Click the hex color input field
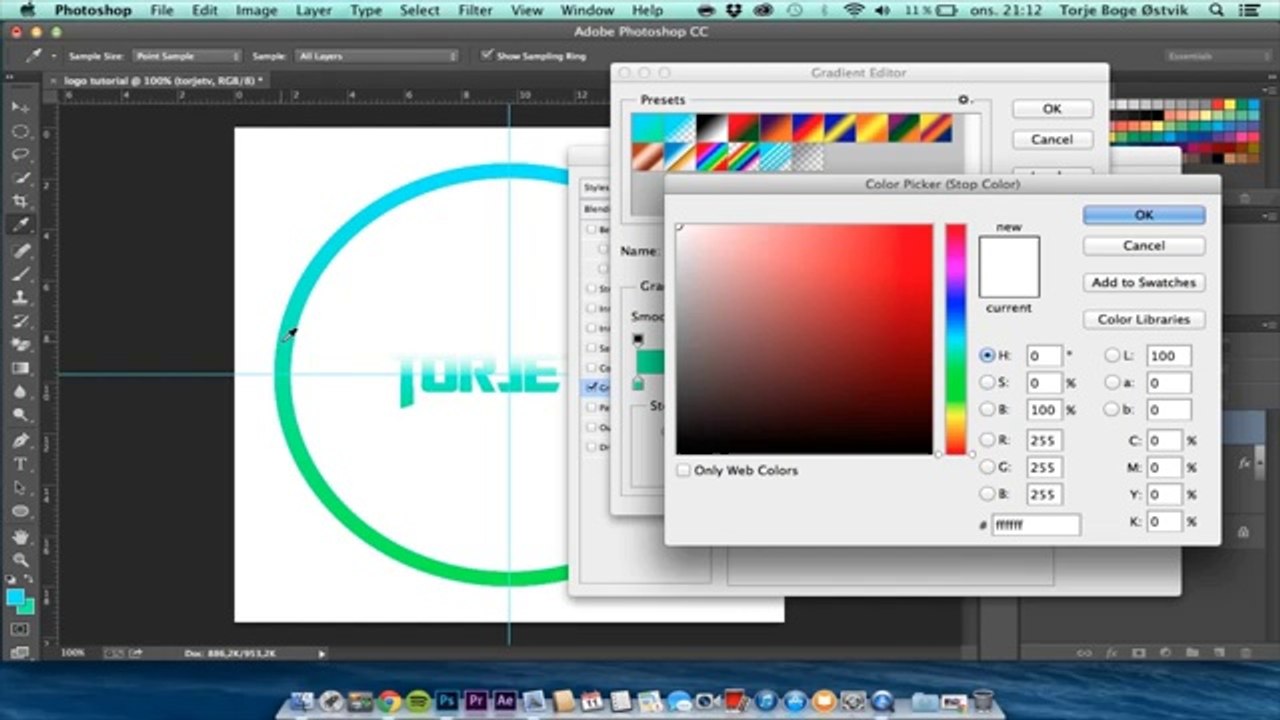This screenshot has height=720, width=1280. pyautogui.click(x=1035, y=524)
